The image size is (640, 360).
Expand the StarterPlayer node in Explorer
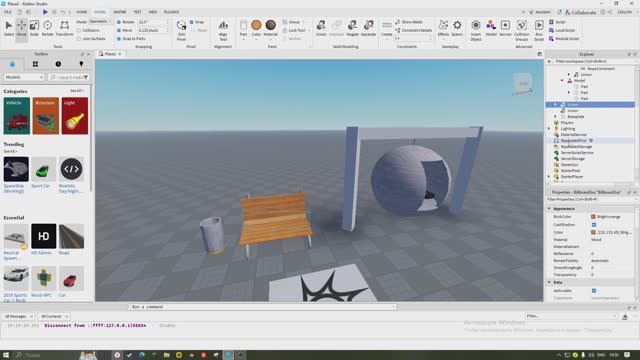549,177
